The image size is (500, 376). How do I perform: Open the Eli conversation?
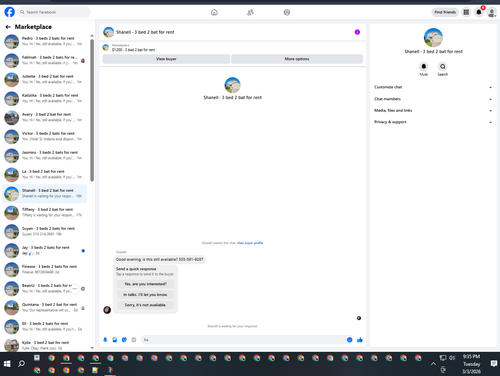45,326
